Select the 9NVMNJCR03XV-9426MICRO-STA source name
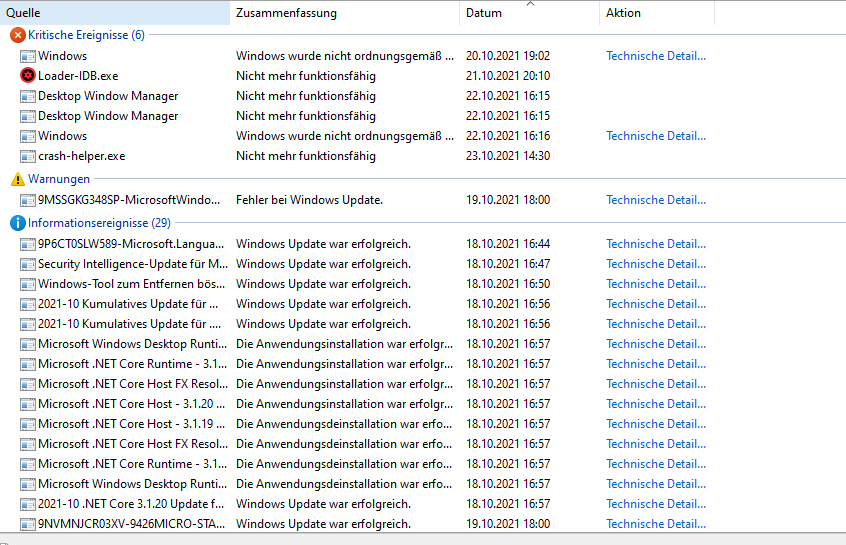This screenshot has height=545, width=846. tap(132, 523)
